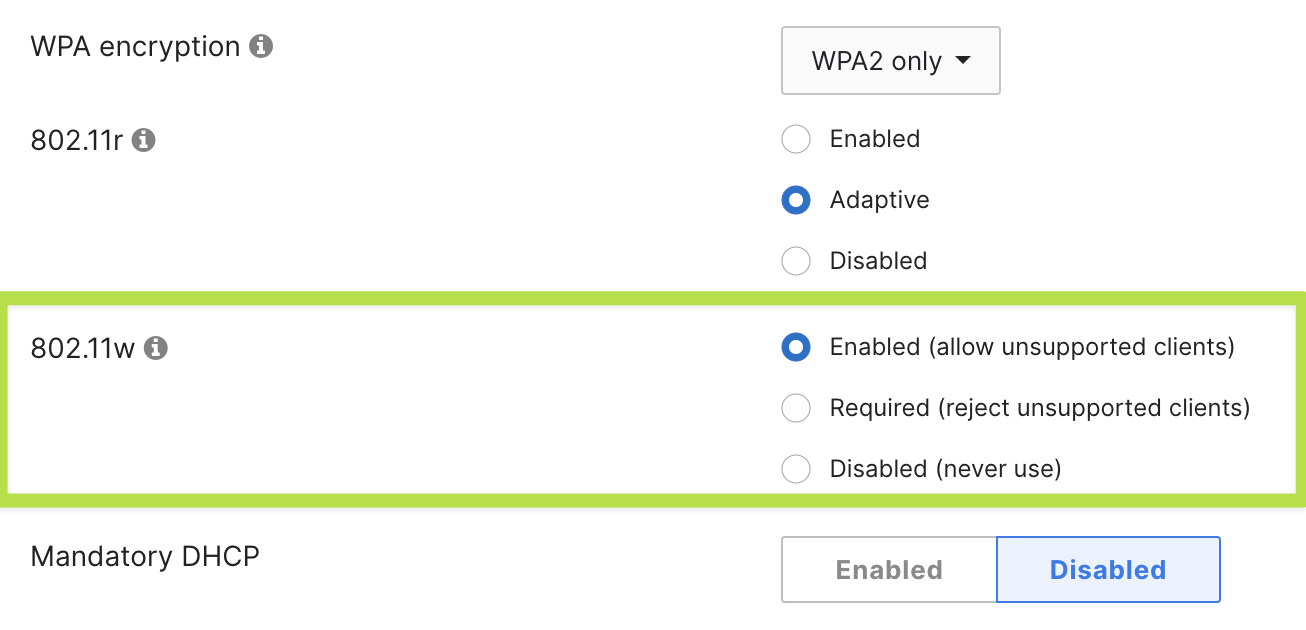Choose Disabled (never use) radio button
Image resolution: width=1306 pixels, height=630 pixels.
pyautogui.click(x=796, y=469)
